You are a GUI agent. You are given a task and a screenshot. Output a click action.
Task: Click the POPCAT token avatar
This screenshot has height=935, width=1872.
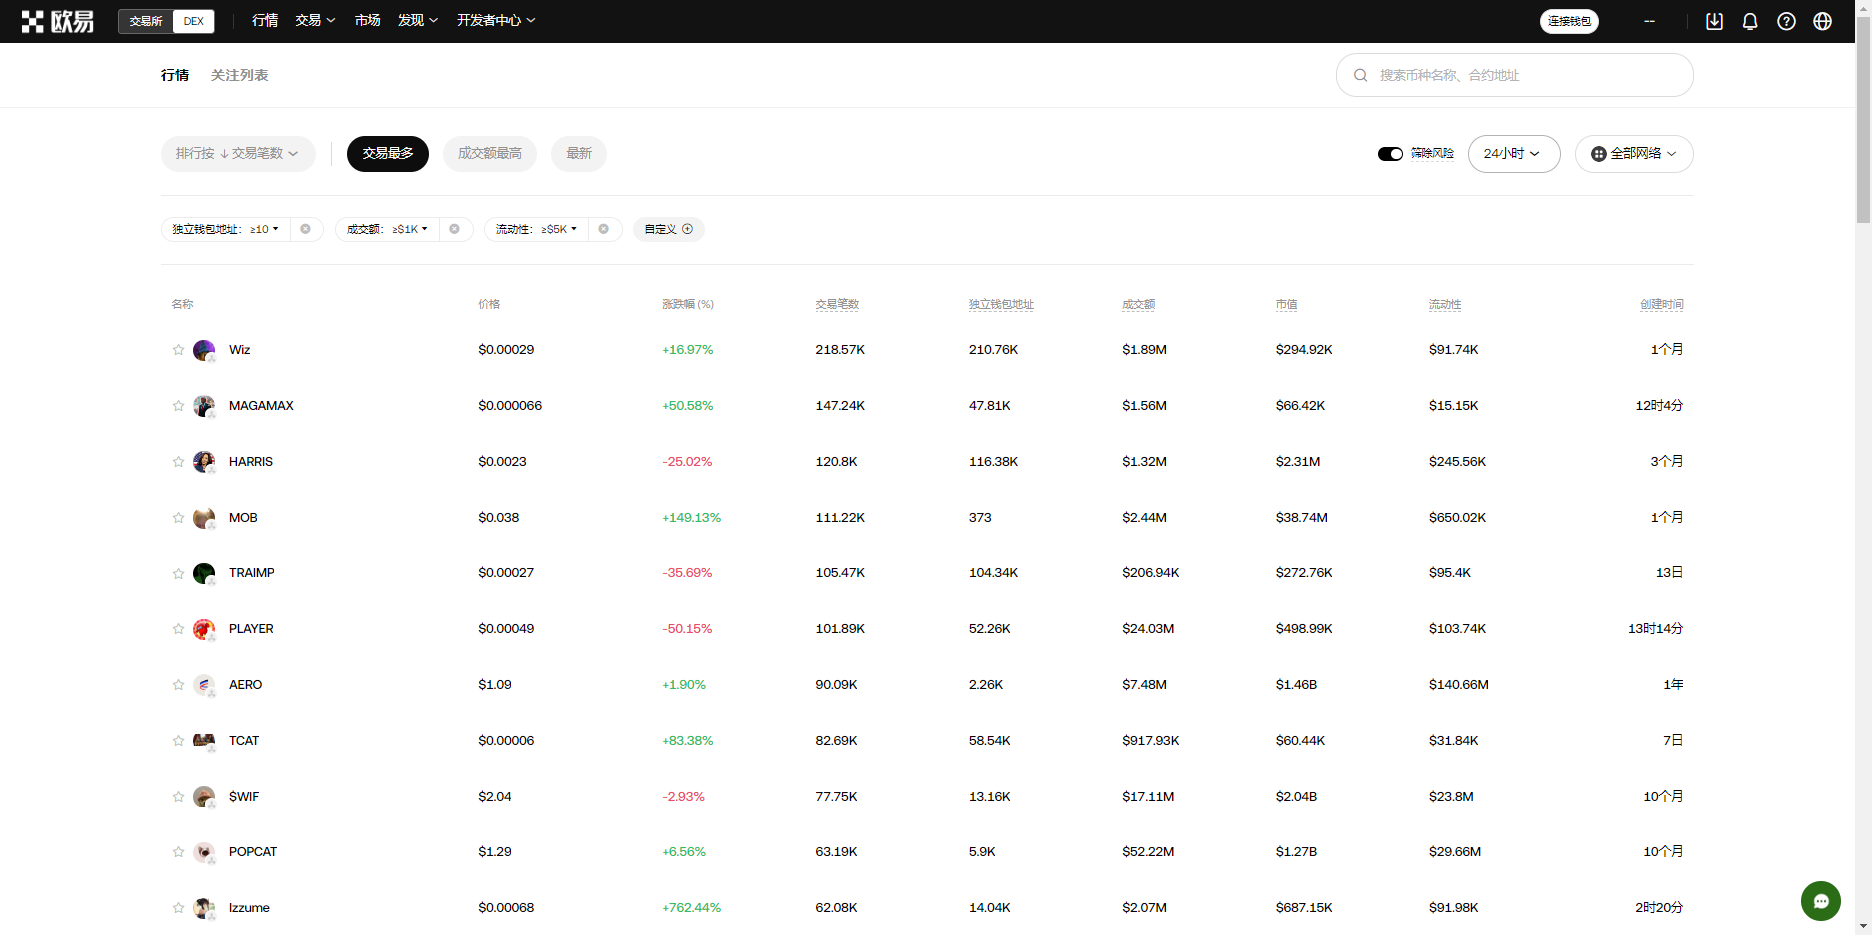click(204, 852)
